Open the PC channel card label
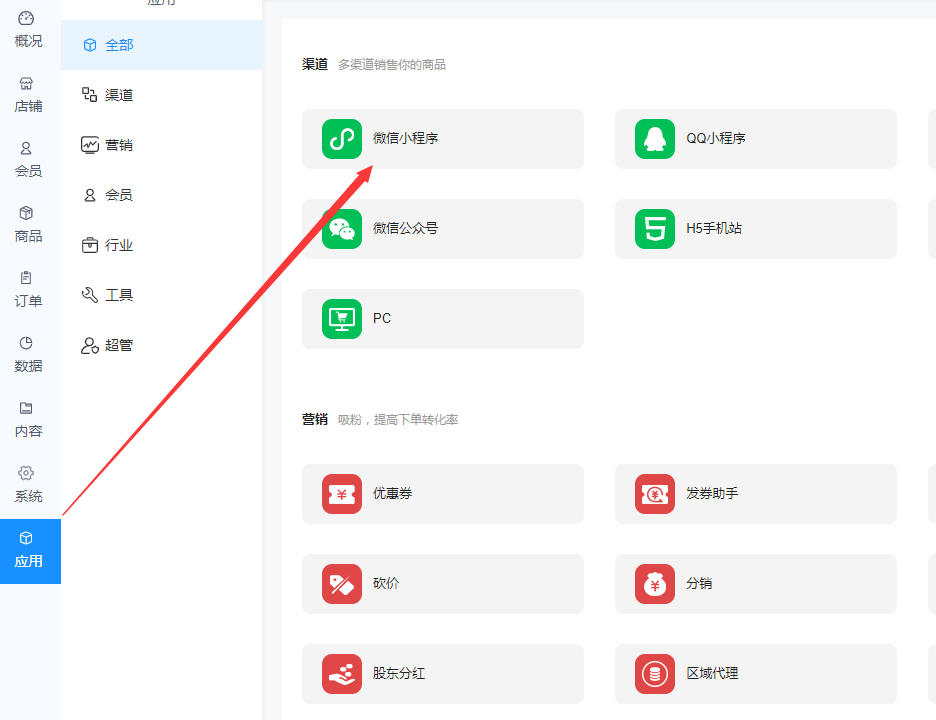The height and width of the screenshot is (720, 936). 382,318
